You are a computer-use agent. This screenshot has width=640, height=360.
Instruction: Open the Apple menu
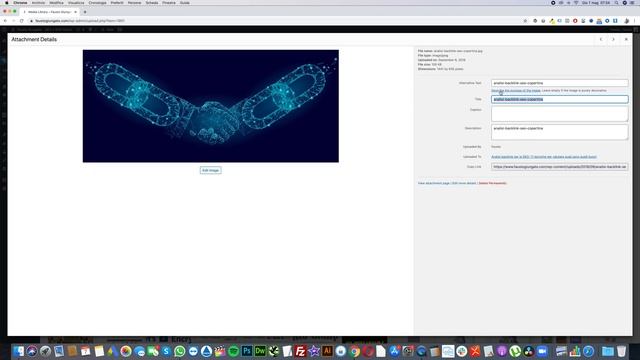[7, 3]
